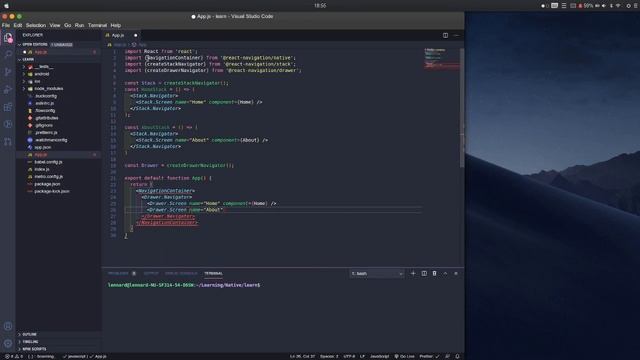Click the Split Editor icon
The image size is (640, 360).
445,36
